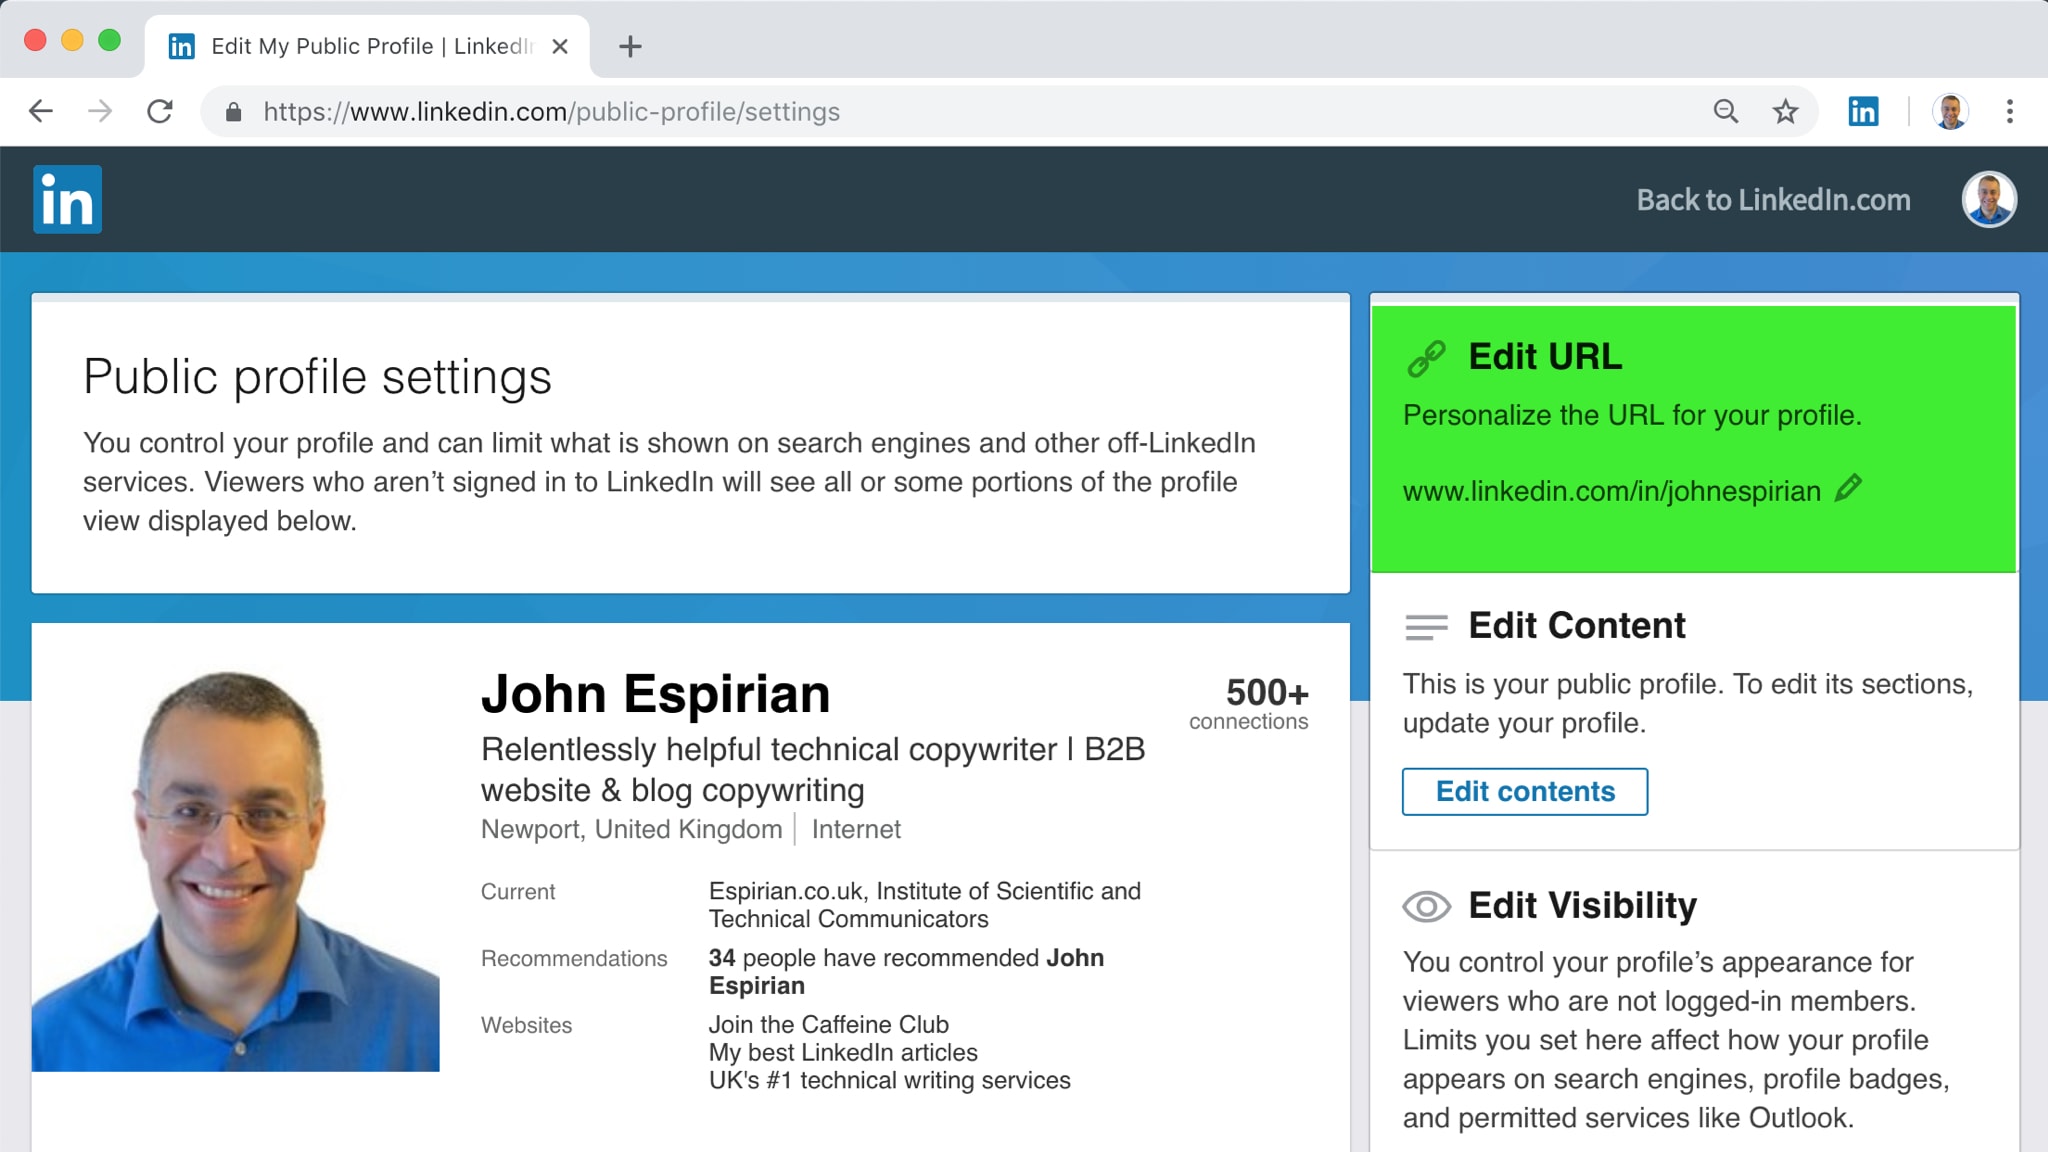Click the LinkedIn logo in the top navigation bar

coord(67,199)
